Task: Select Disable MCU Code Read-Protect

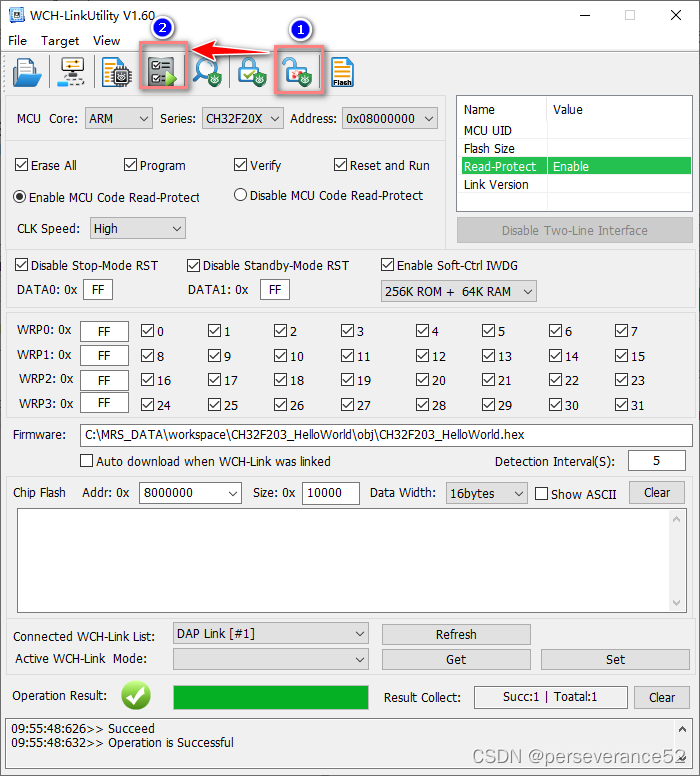Action: pyautogui.click(x=240, y=195)
